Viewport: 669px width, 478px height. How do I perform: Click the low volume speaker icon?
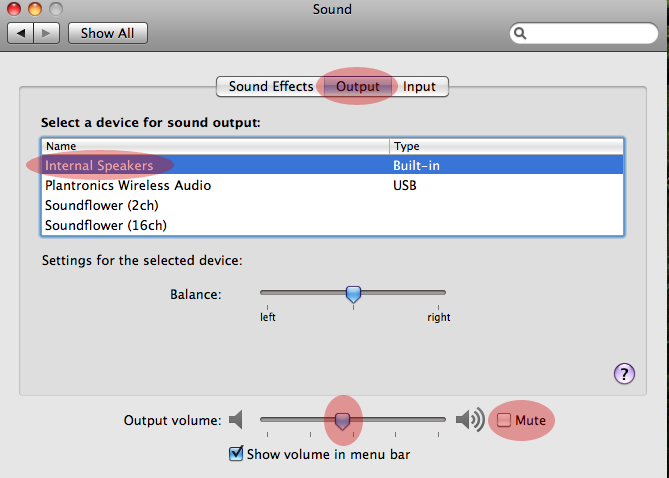click(236, 420)
